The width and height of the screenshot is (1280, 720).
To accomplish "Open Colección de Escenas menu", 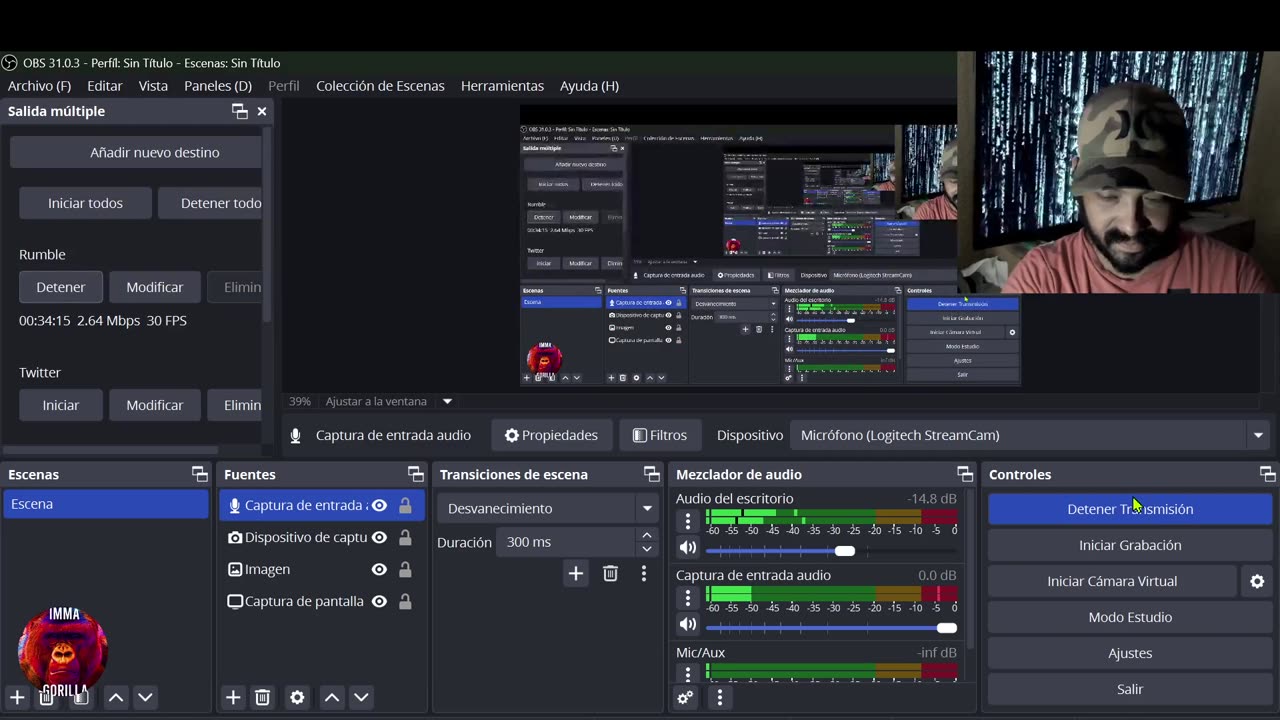I will pyautogui.click(x=380, y=85).
